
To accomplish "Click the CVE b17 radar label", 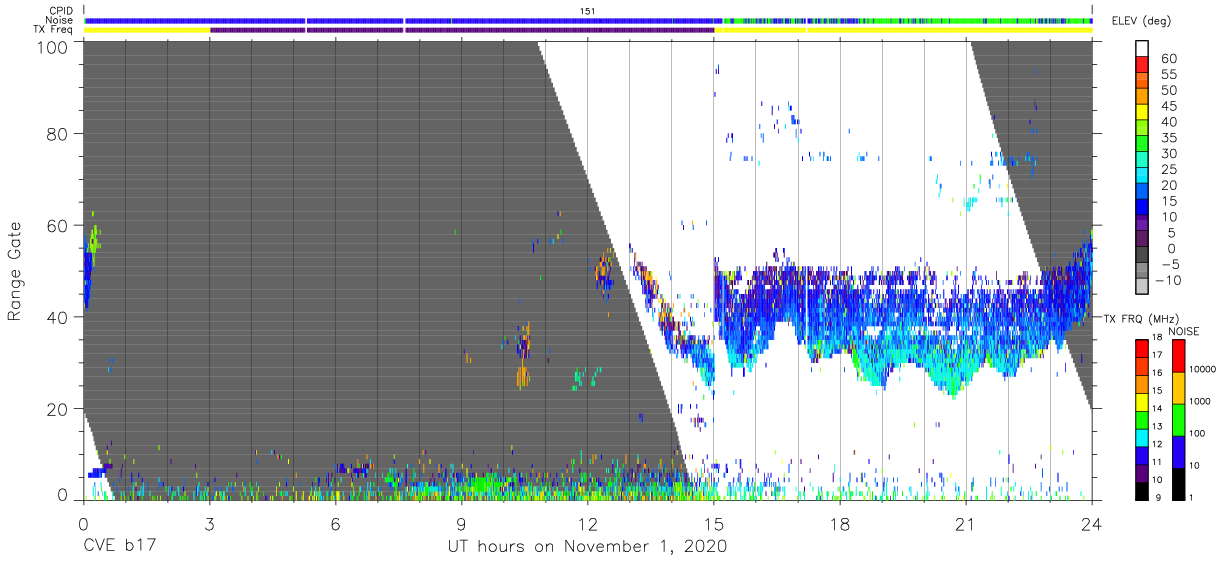I will pyautogui.click(x=118, y=546).
